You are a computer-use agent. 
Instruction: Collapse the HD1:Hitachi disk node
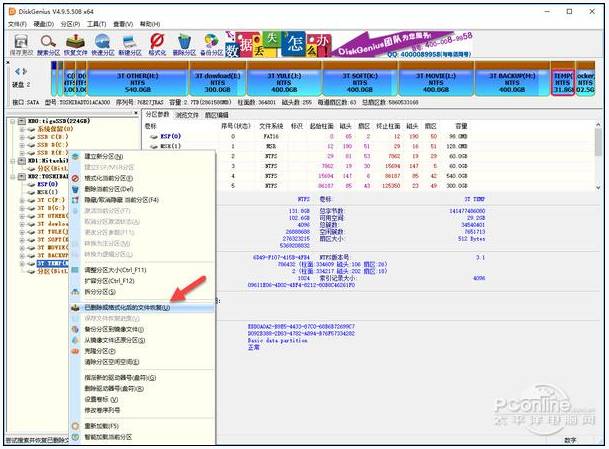click(13, 161)
